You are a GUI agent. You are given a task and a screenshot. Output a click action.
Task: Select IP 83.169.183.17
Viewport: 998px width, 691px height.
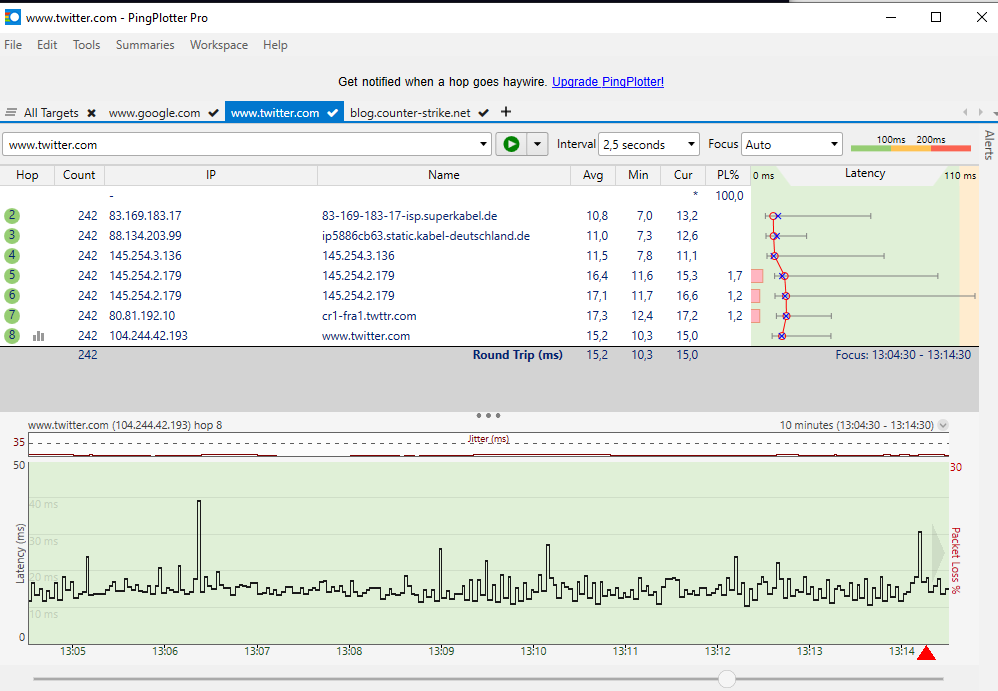coord(145,216)
